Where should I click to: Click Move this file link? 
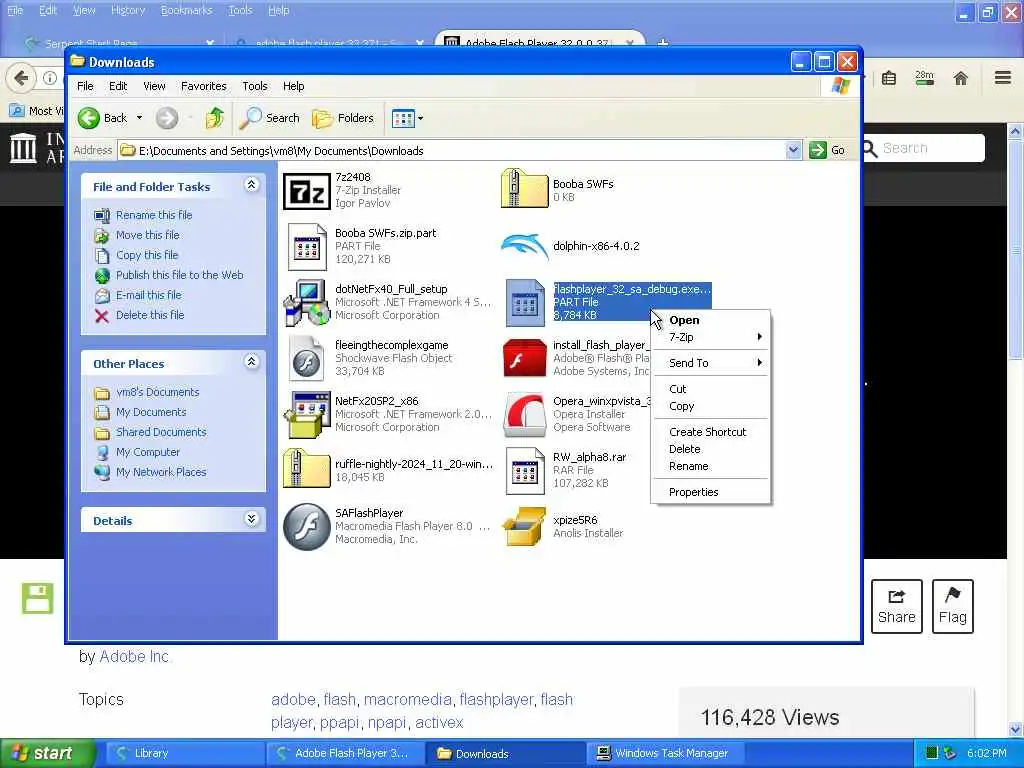(148, 235)
